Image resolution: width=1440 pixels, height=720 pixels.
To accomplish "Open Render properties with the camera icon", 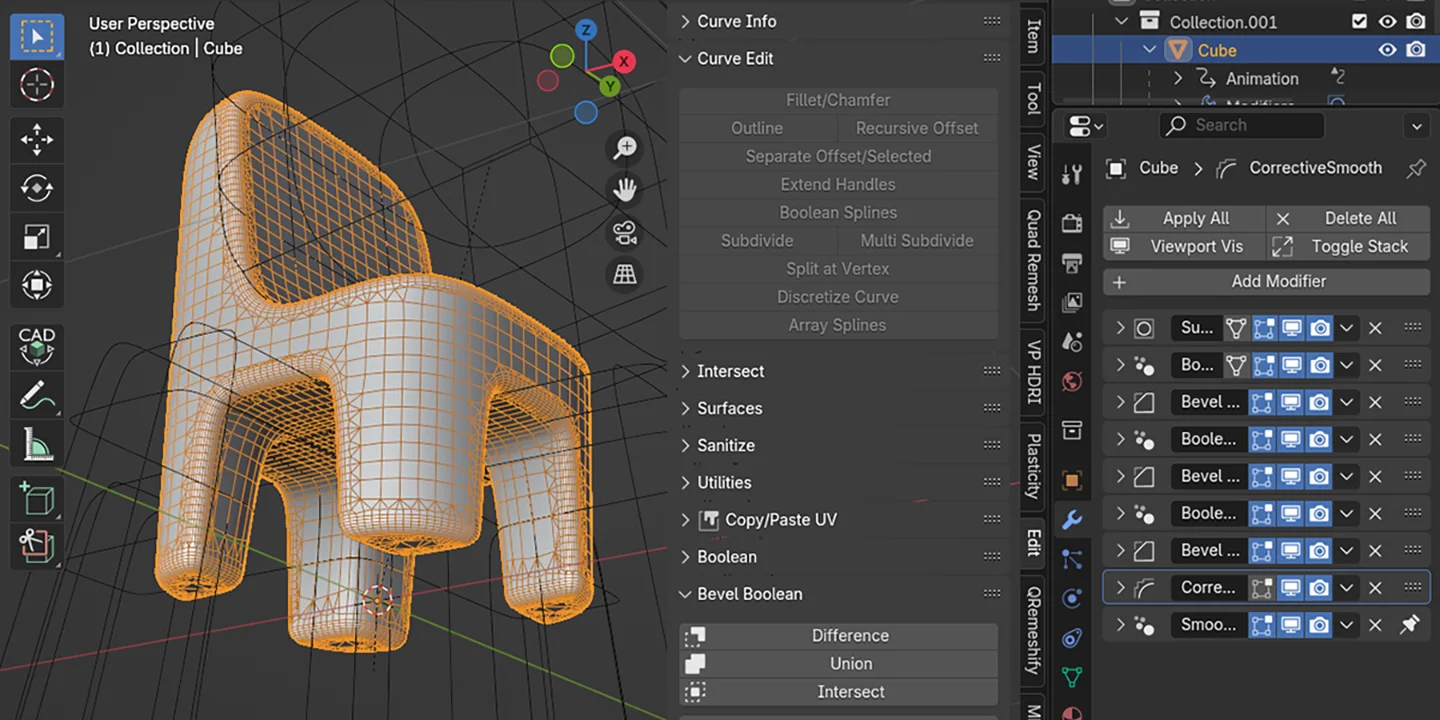I will pyautogui.click(x=1072, y=221).
